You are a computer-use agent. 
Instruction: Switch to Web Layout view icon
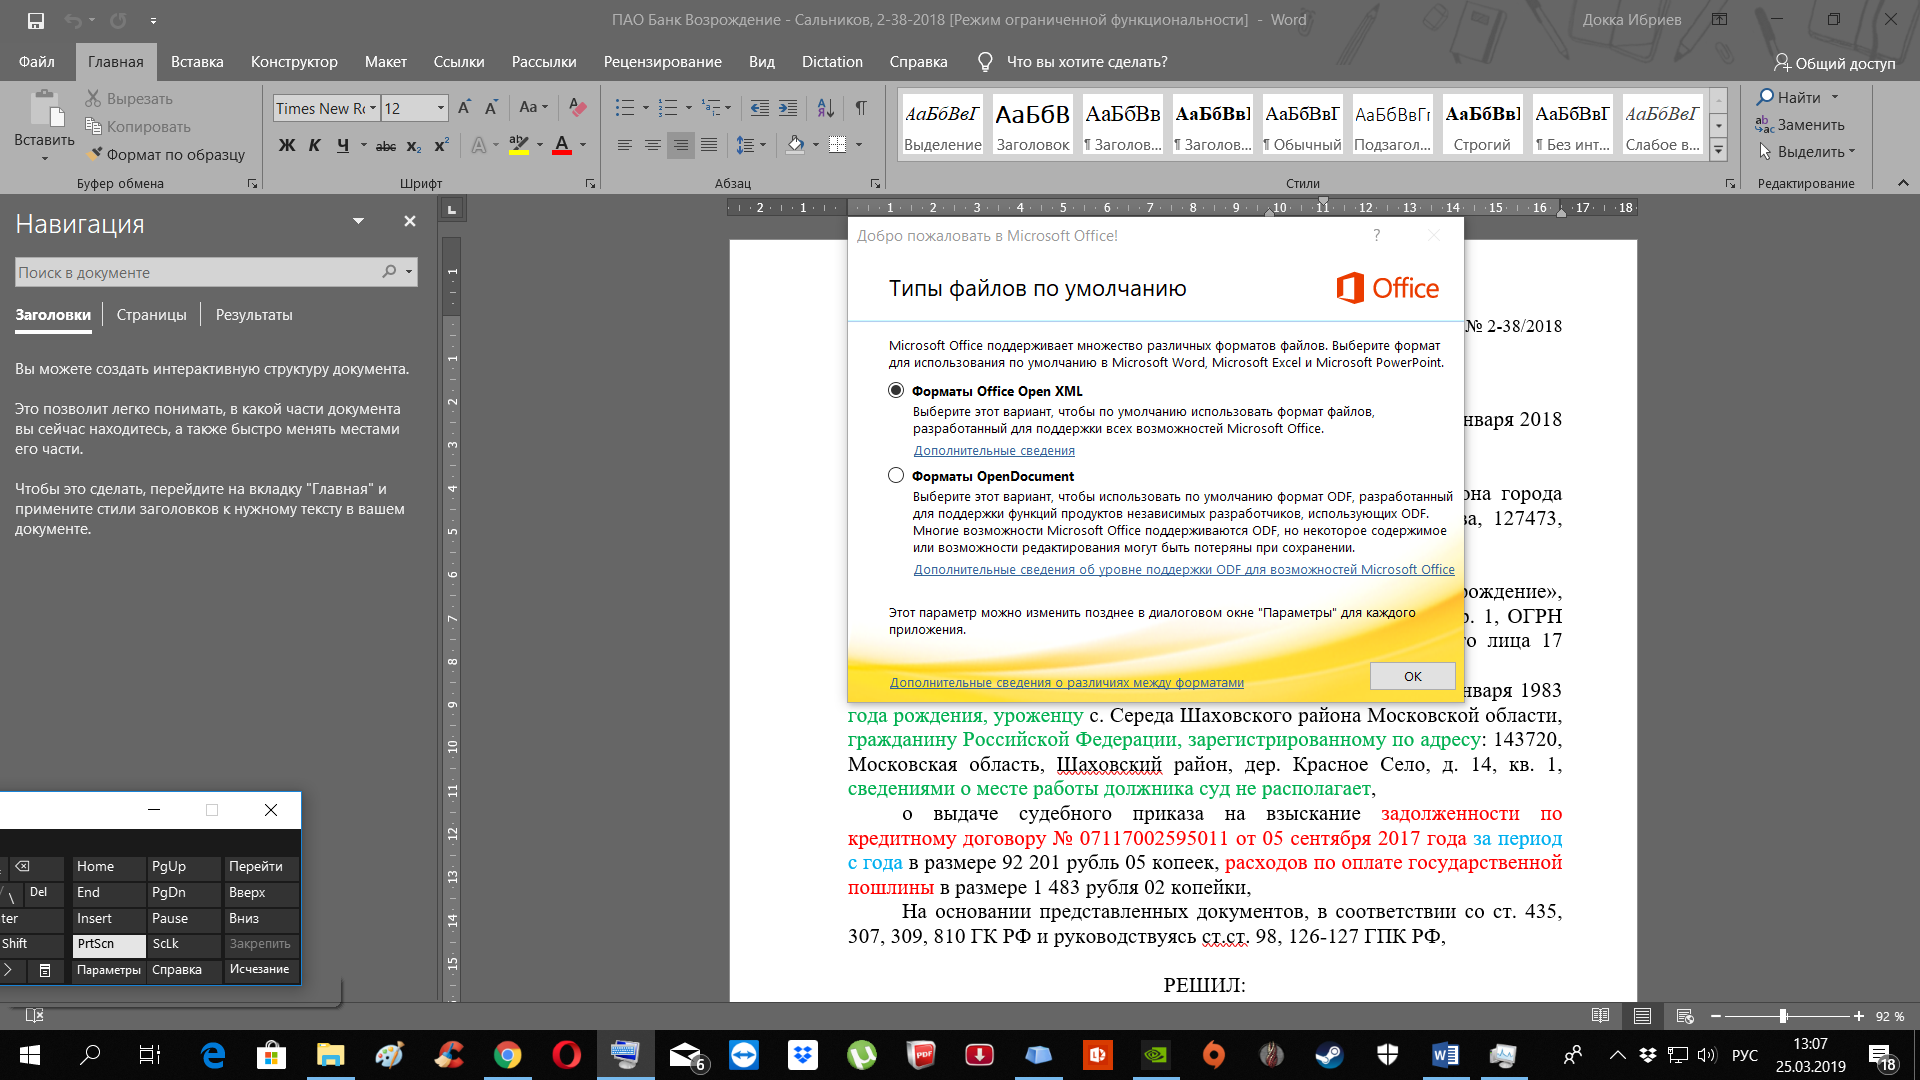click(1685, 1016)
